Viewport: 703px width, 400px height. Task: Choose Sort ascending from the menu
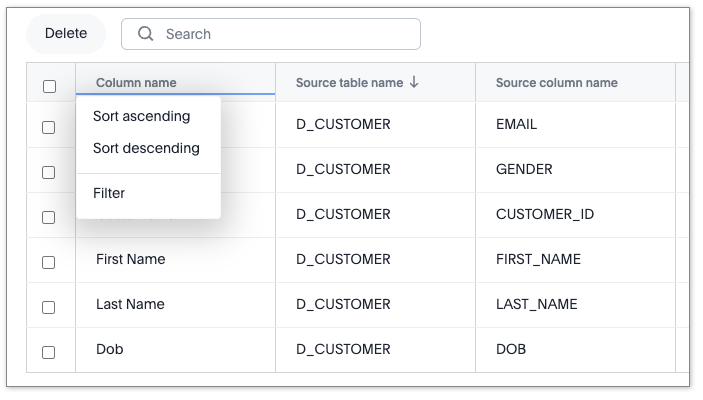click(x=142, y=116)
